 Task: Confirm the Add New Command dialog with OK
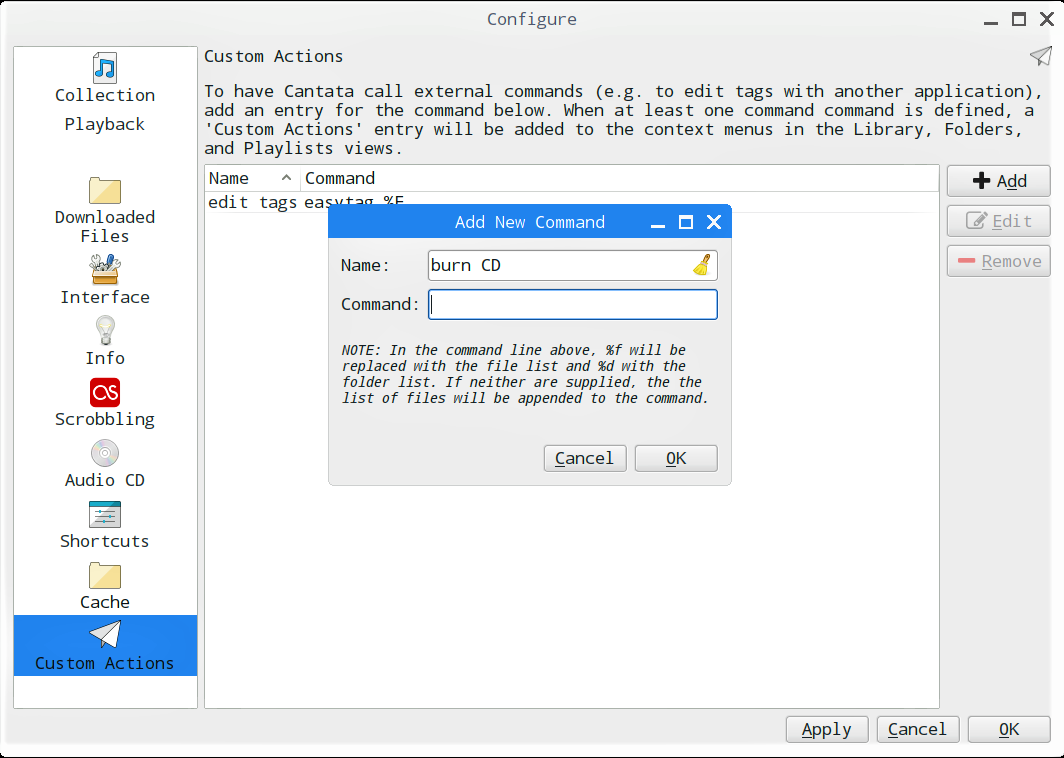click(x=676, y=458)
